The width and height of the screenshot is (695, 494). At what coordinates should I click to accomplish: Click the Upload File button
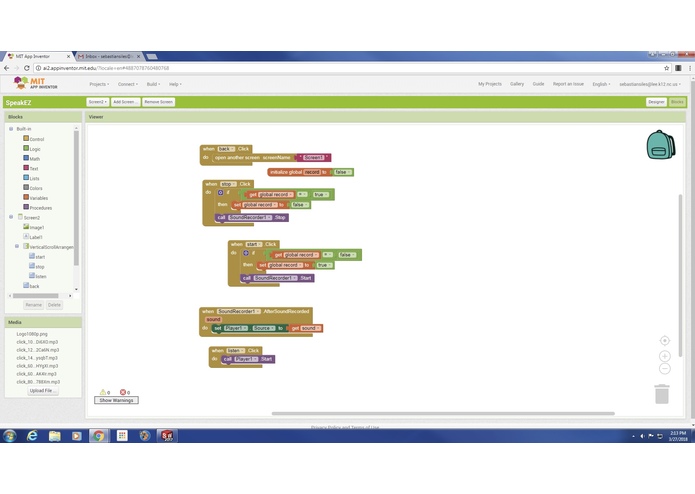[x=43, y=390]
